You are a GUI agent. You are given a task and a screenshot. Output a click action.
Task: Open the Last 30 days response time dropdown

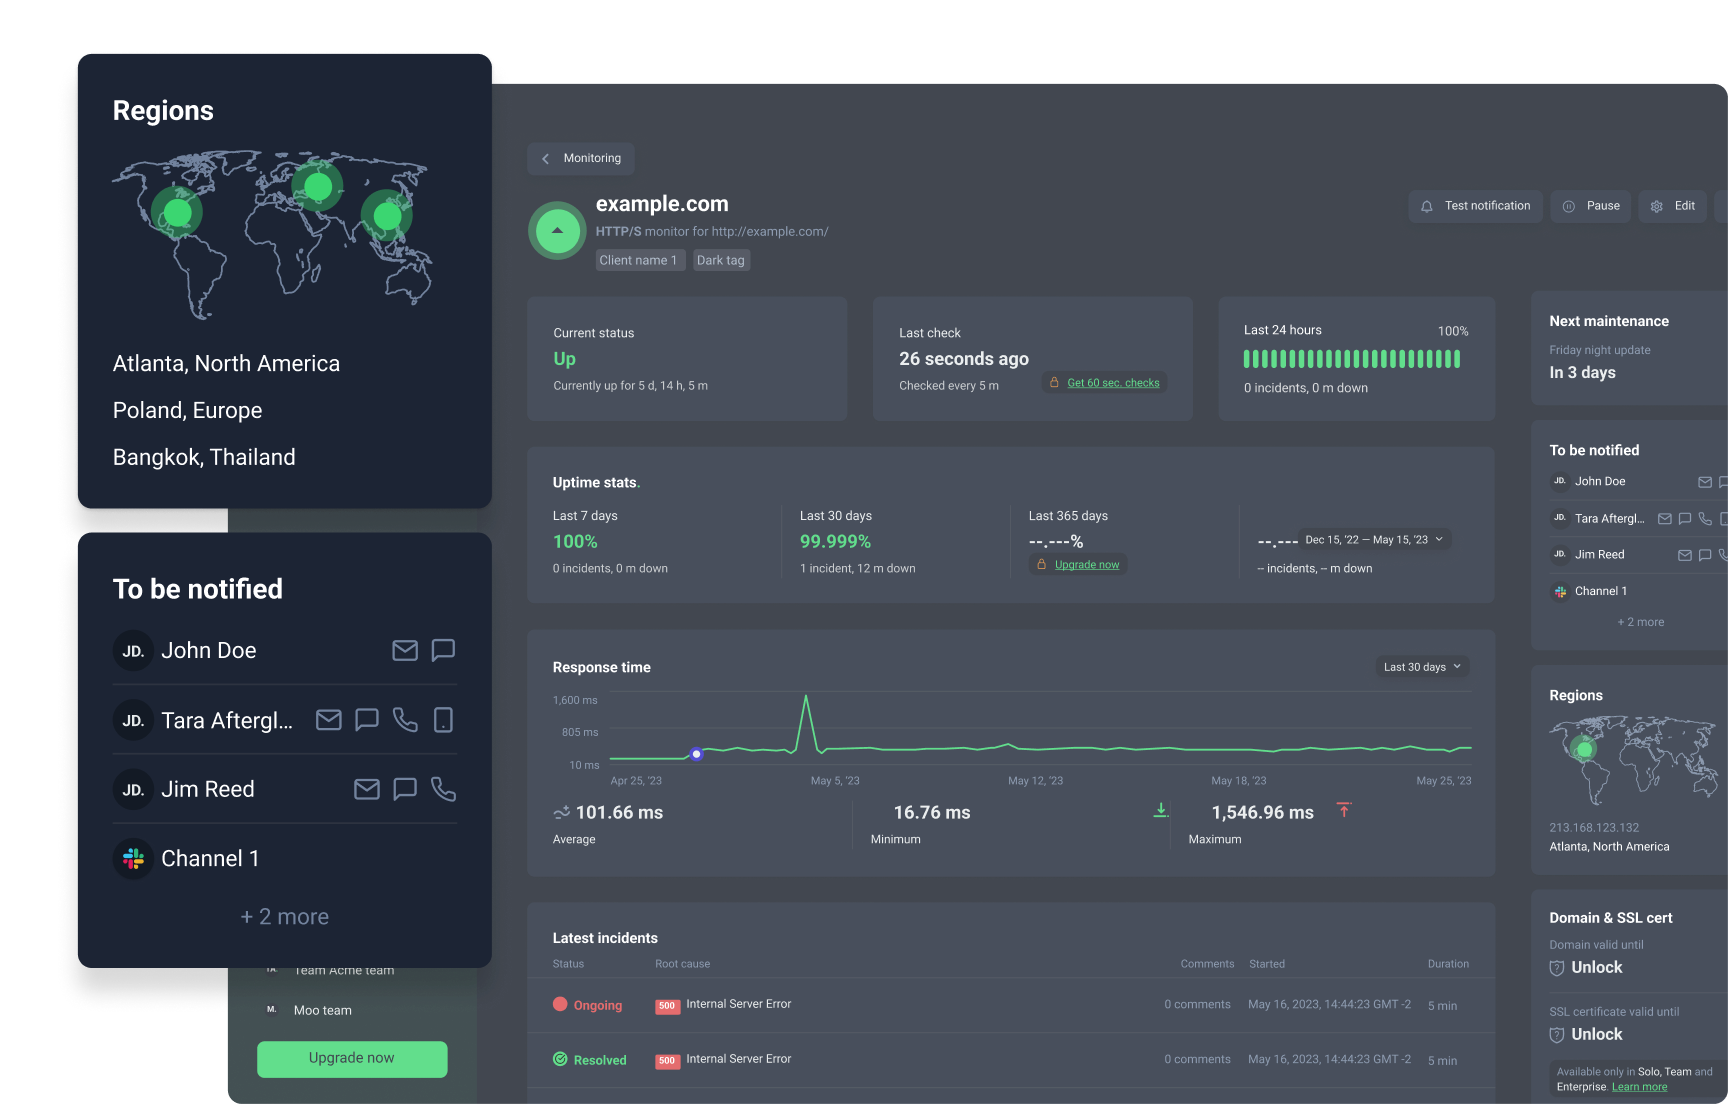point(1422,667)
